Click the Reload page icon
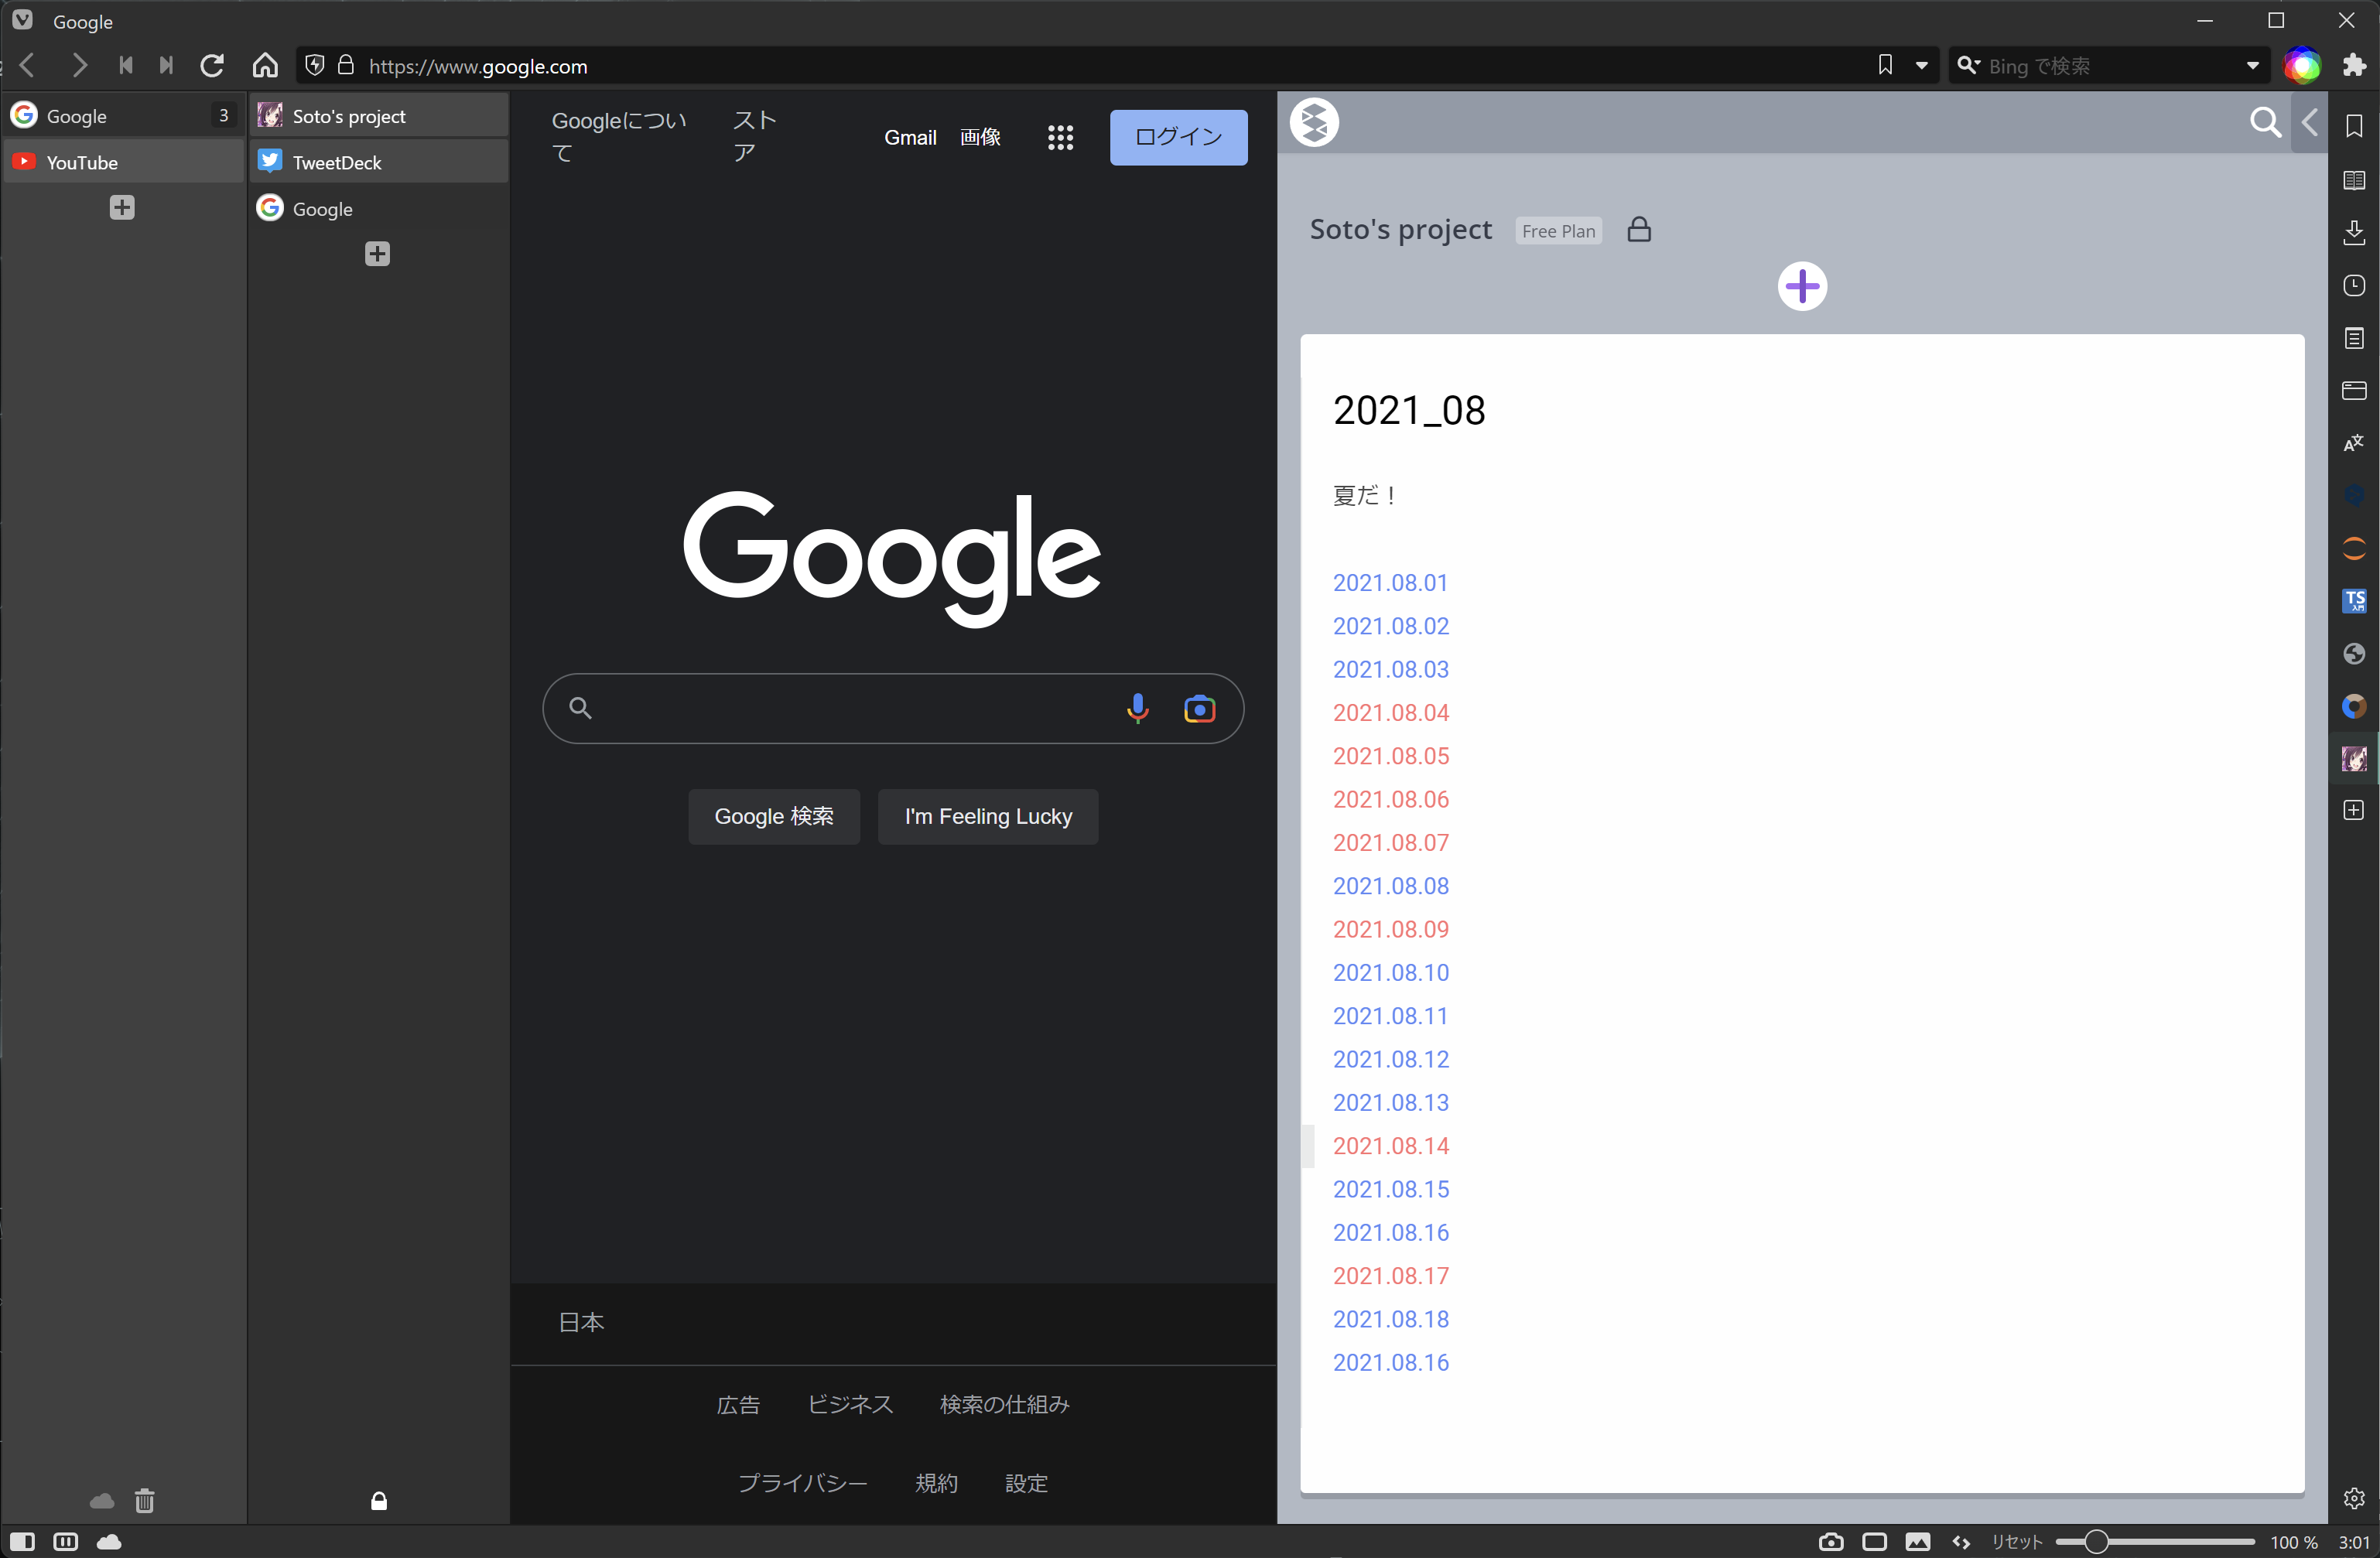This screenshot has width=2380, height=1558. [211, 66]
